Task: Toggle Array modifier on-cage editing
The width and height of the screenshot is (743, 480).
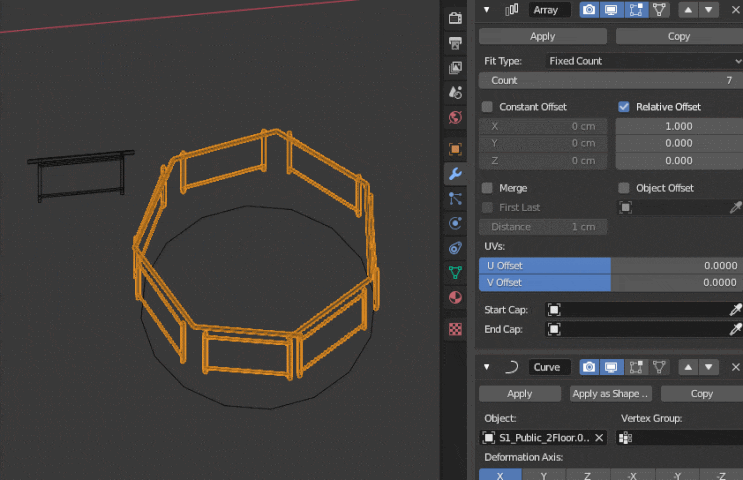Action: point(659,10)
